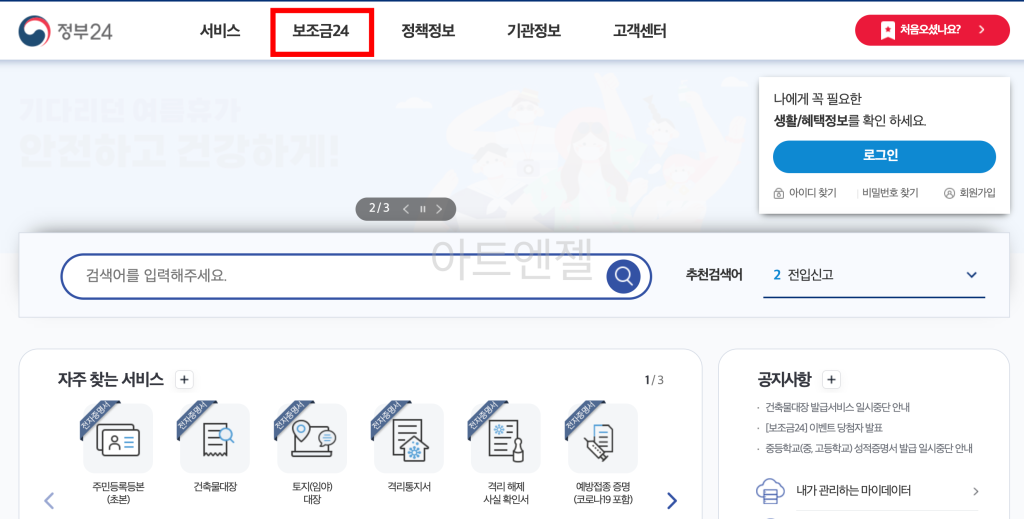Go to next banner slide
The image size is (1024, 519).
(x=439, y=209)
